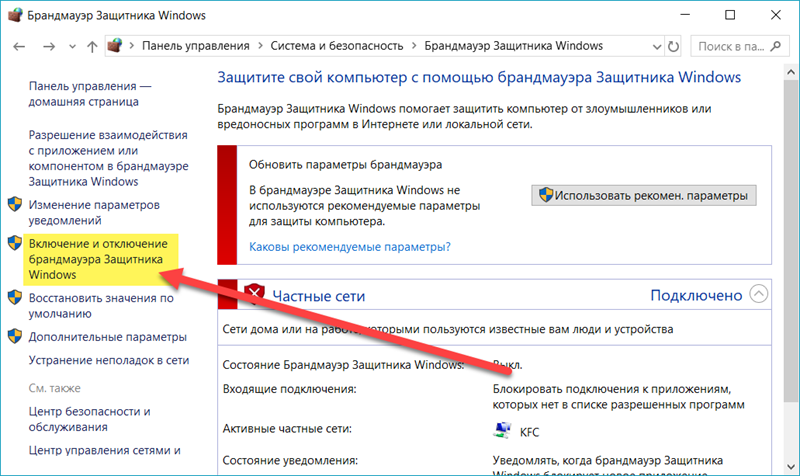Open the recent locations dropdown arrow
The image size is (800, 476).
[x=72, y=47]
